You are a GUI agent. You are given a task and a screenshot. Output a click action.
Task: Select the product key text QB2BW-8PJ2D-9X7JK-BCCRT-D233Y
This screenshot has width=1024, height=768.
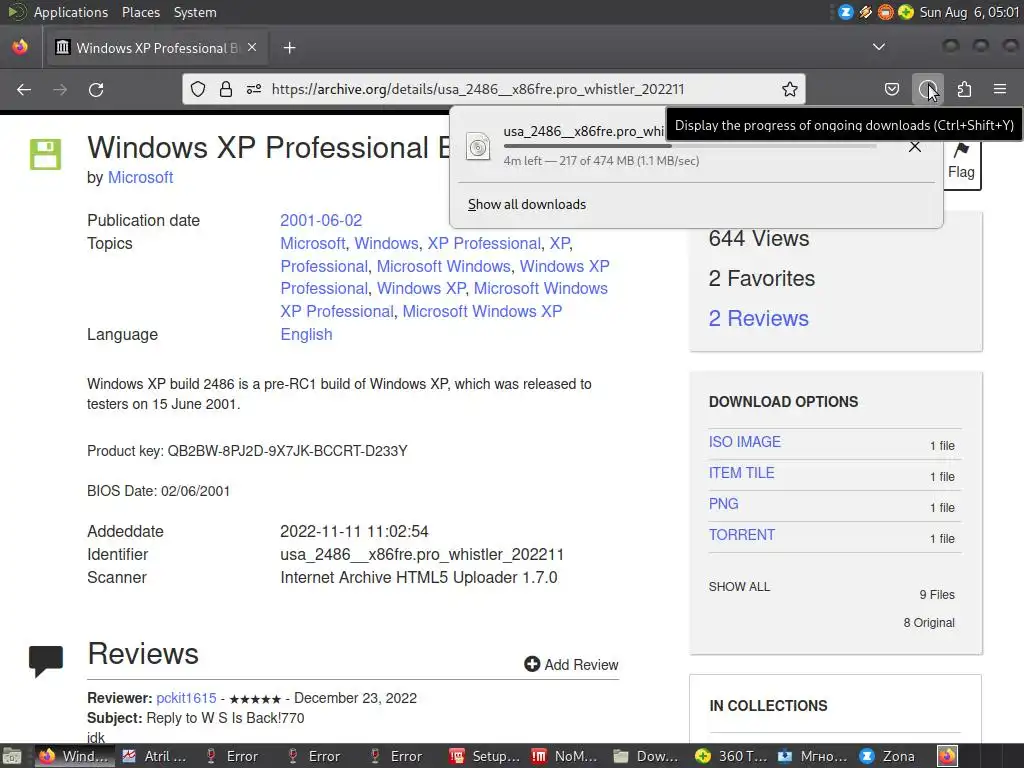tap(287, 451)
